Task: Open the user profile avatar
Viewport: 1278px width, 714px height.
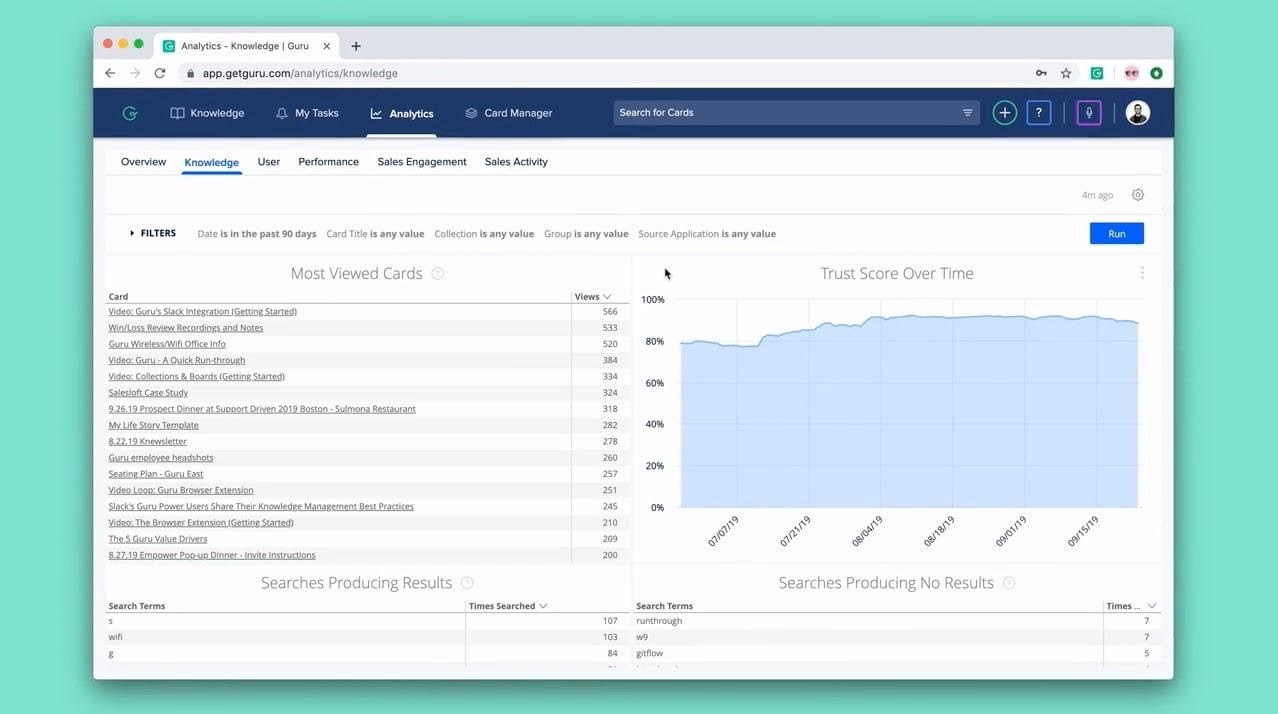Action: pos(1137,113)
